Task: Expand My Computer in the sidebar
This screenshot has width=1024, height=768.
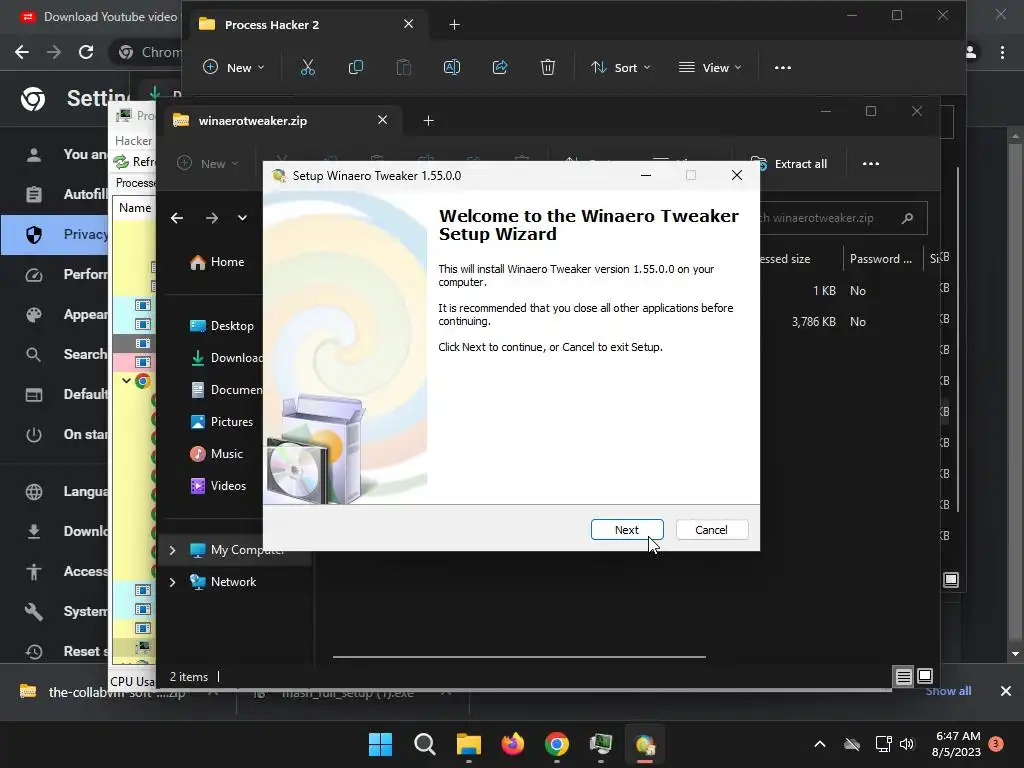Action: (172, 551)
